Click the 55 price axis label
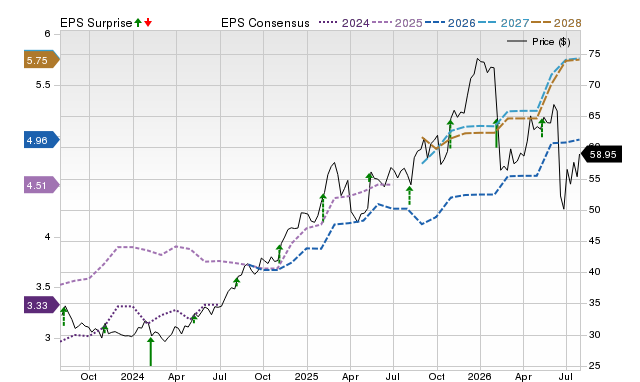This screenshot has width=640, height=382. pos(594,179)
